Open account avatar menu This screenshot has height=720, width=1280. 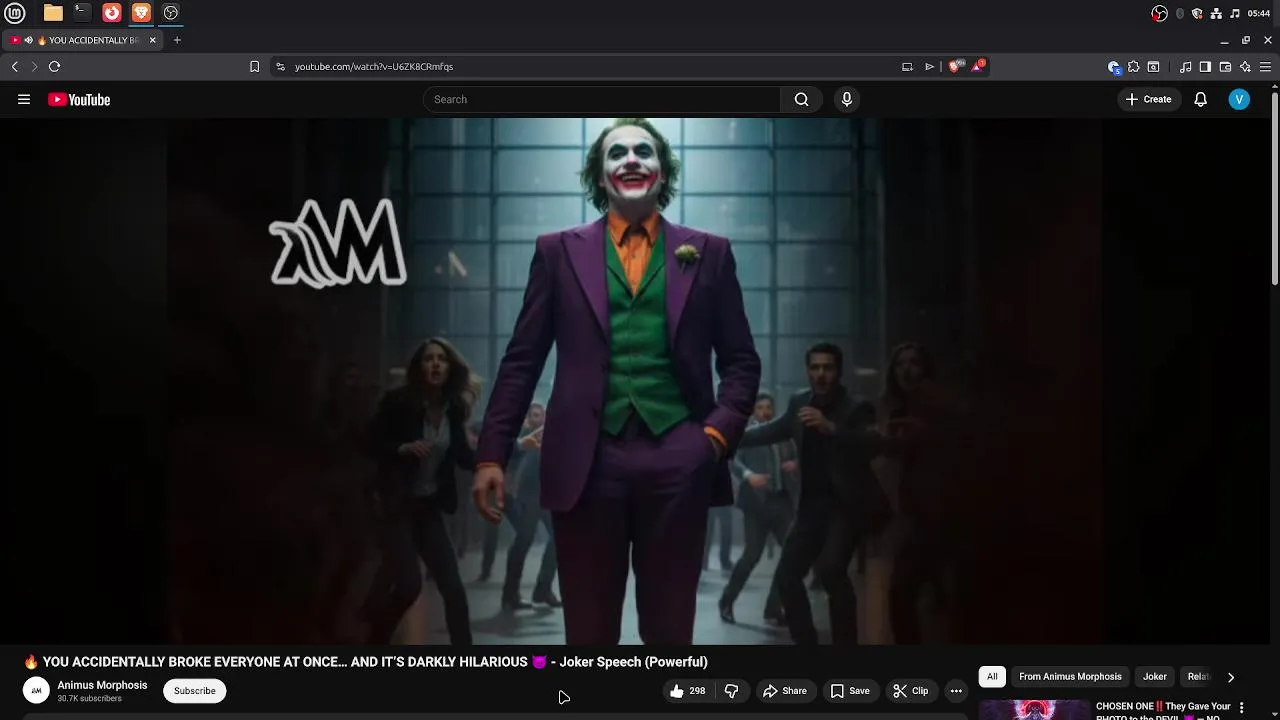point(1239,99)
